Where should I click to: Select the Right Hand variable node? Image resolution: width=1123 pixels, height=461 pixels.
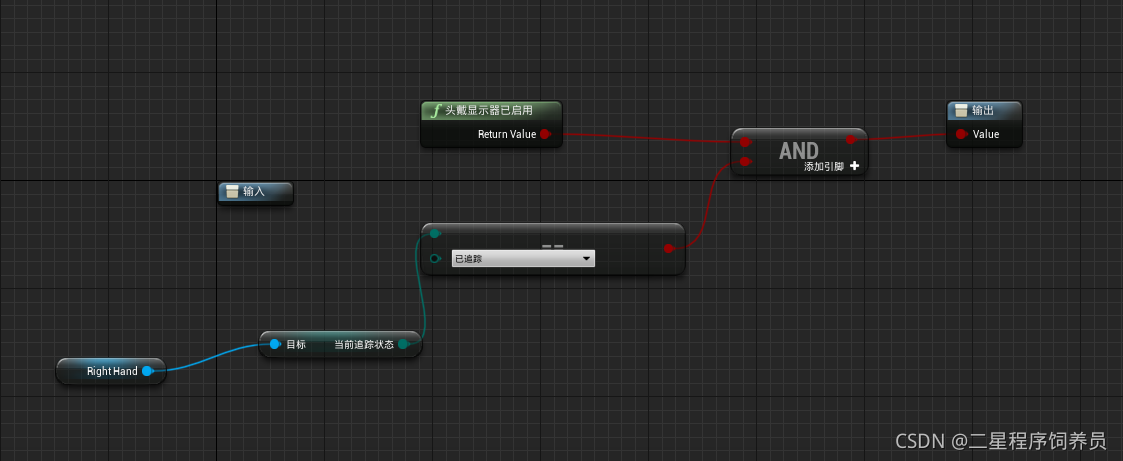pyautogui.click(x=111, y=371)
